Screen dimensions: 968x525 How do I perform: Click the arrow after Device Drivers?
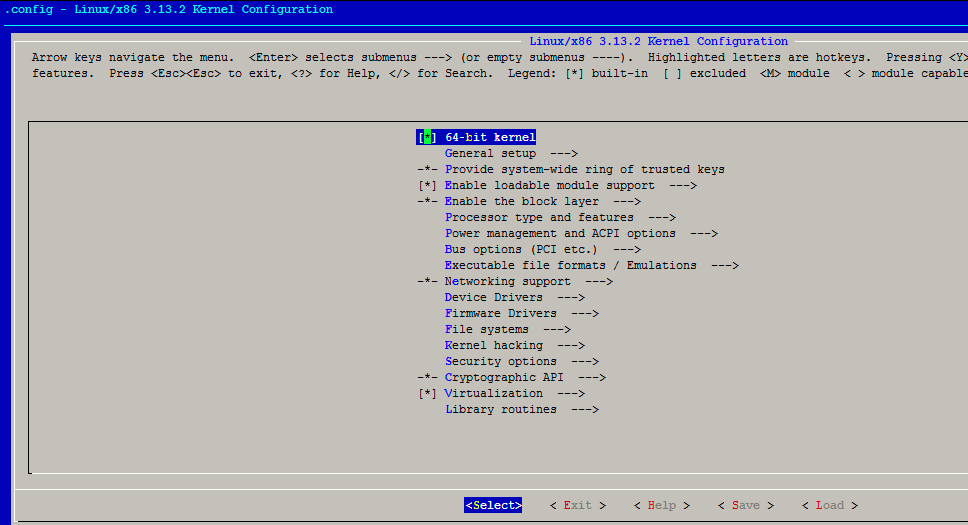(570, 297)
